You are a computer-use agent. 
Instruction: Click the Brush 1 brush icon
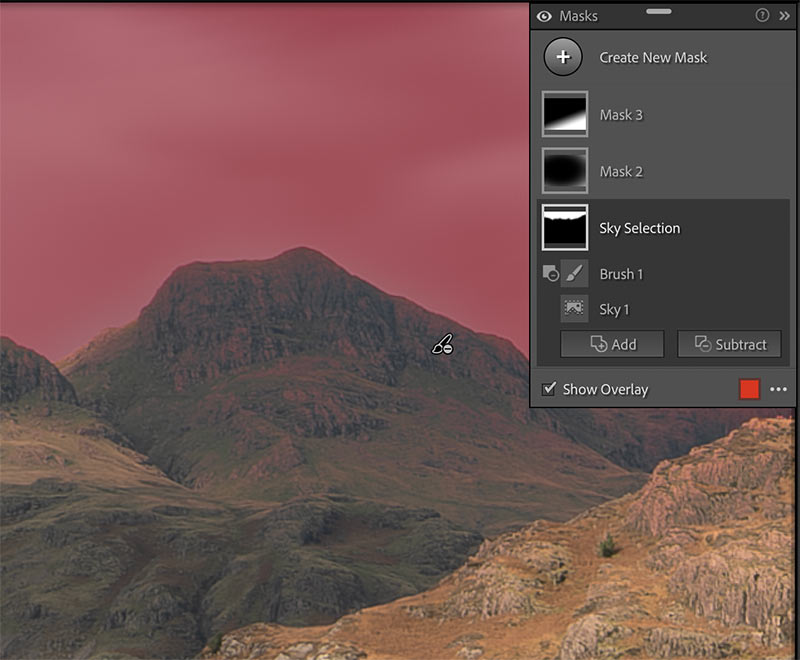pyautogui.click(x=574, y=273)
